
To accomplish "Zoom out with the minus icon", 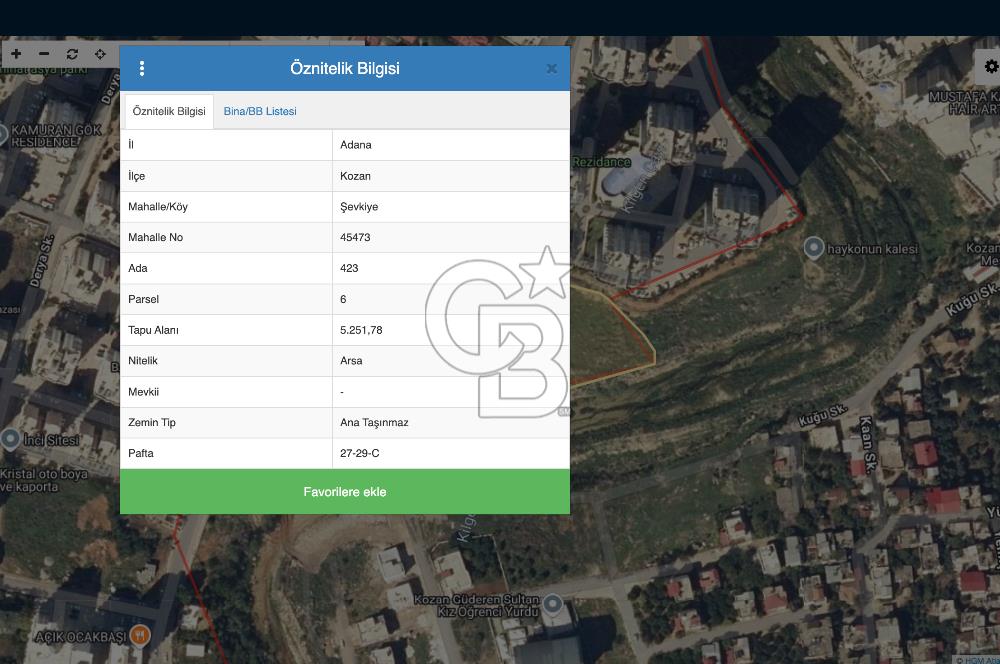I will (44, 54).
